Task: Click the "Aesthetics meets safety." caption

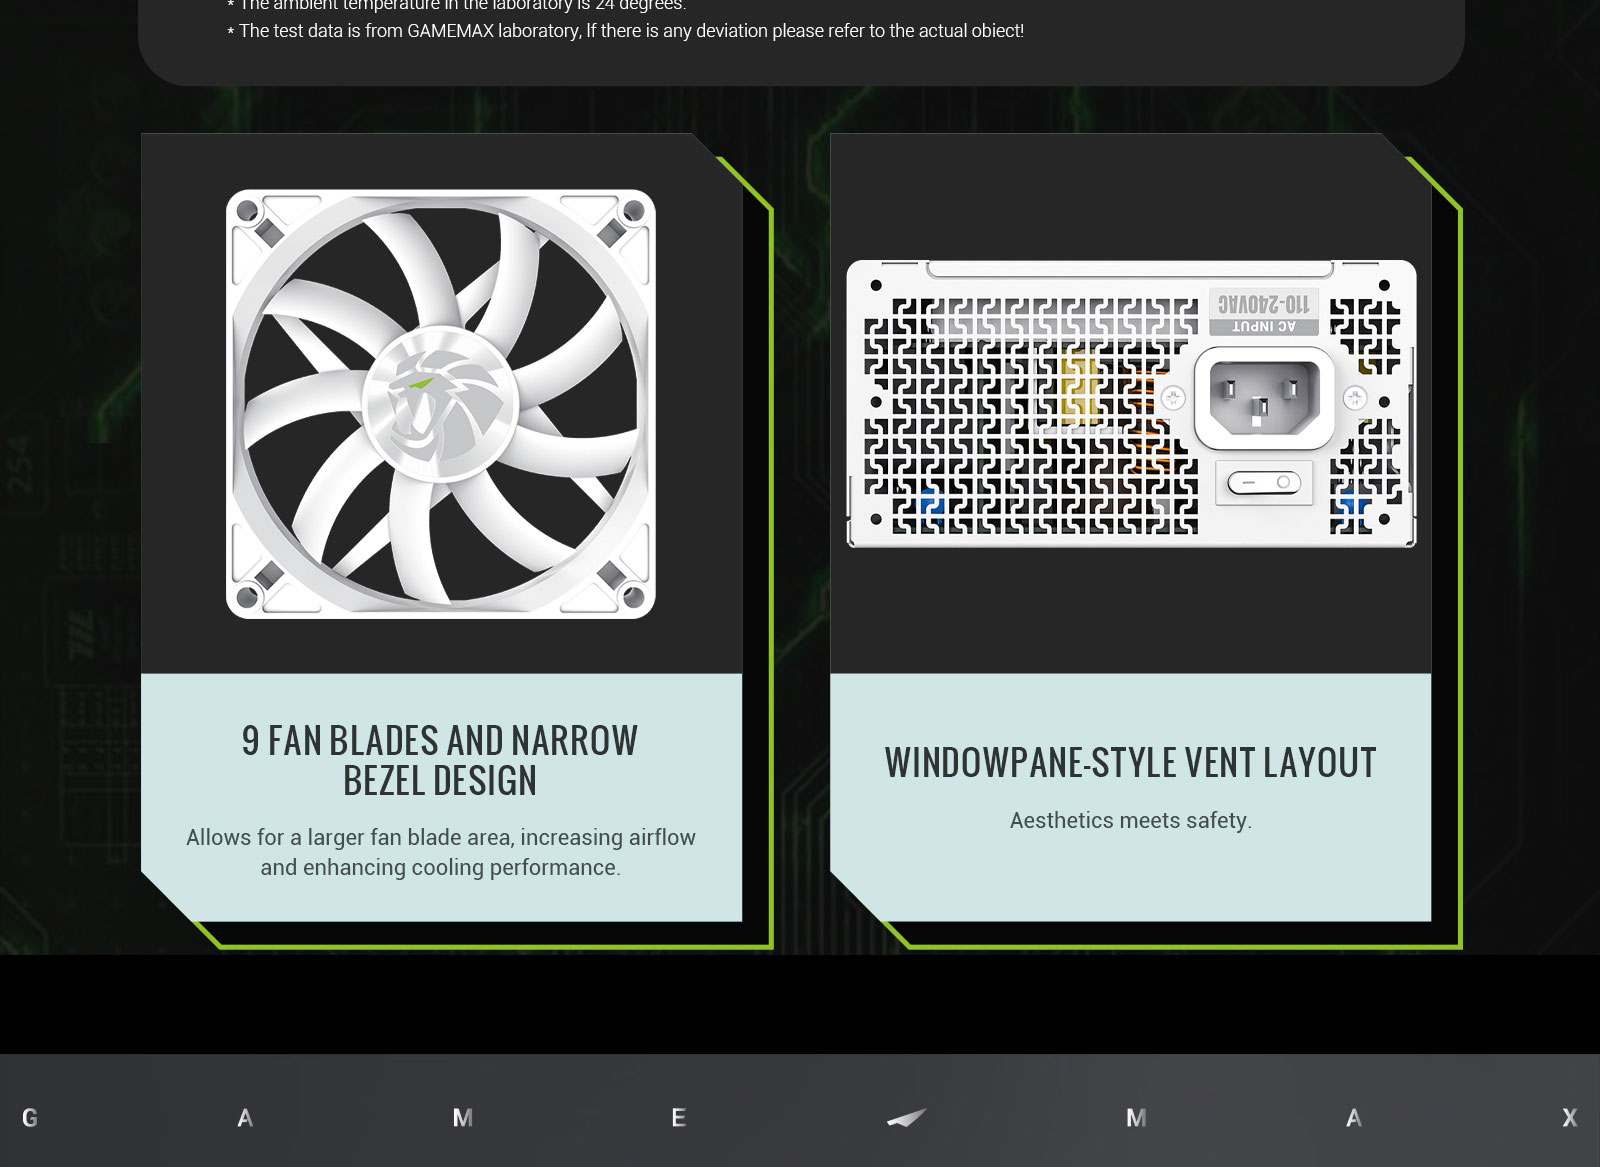Action: (1130, 821)
